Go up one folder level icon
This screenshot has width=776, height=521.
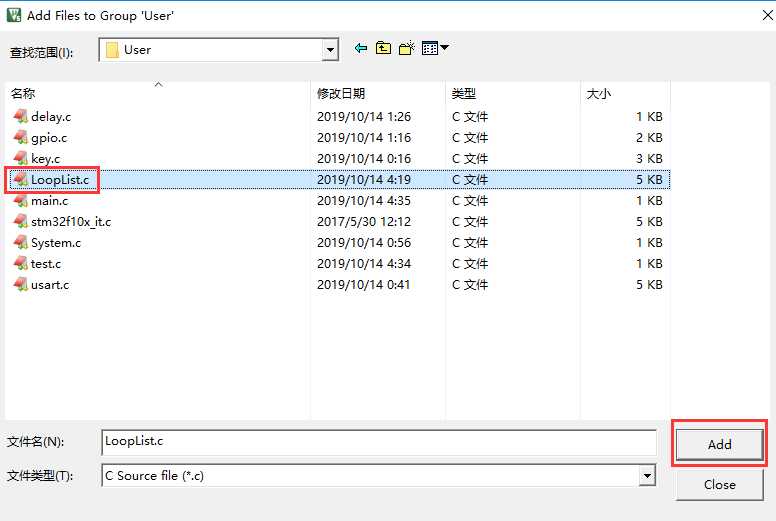click(x=383, y=48)
